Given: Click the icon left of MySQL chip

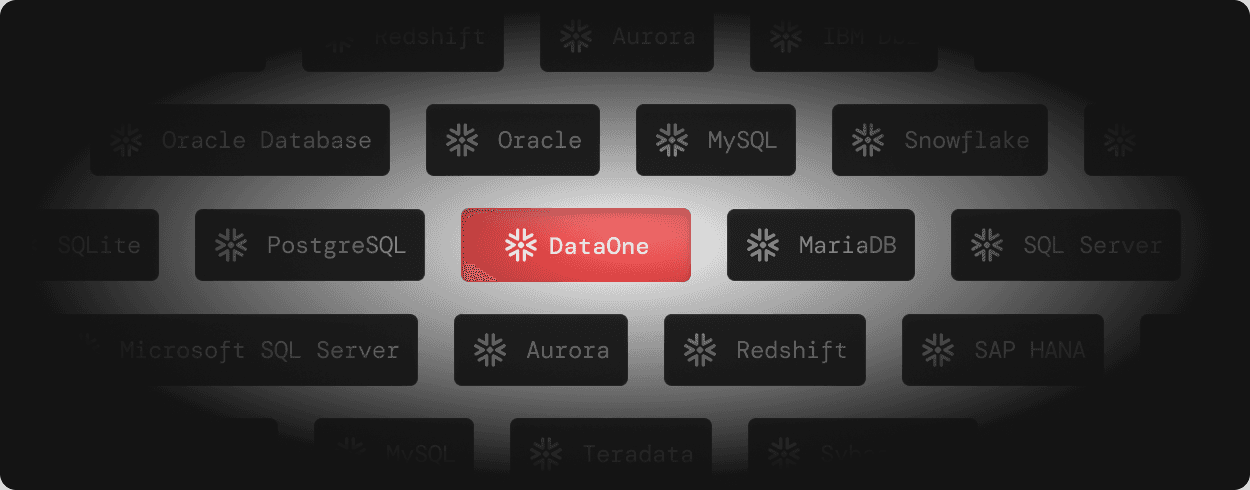Looking at the screenshot, I should coord(672,140).
